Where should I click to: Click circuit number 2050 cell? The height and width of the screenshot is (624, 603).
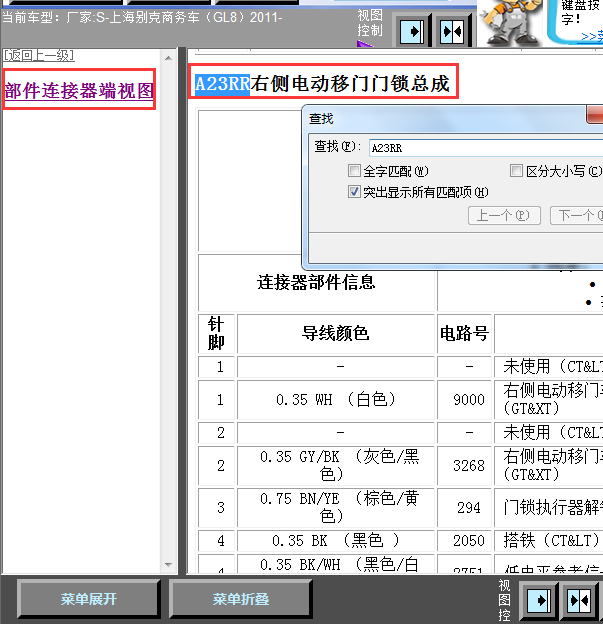(464, 540)
